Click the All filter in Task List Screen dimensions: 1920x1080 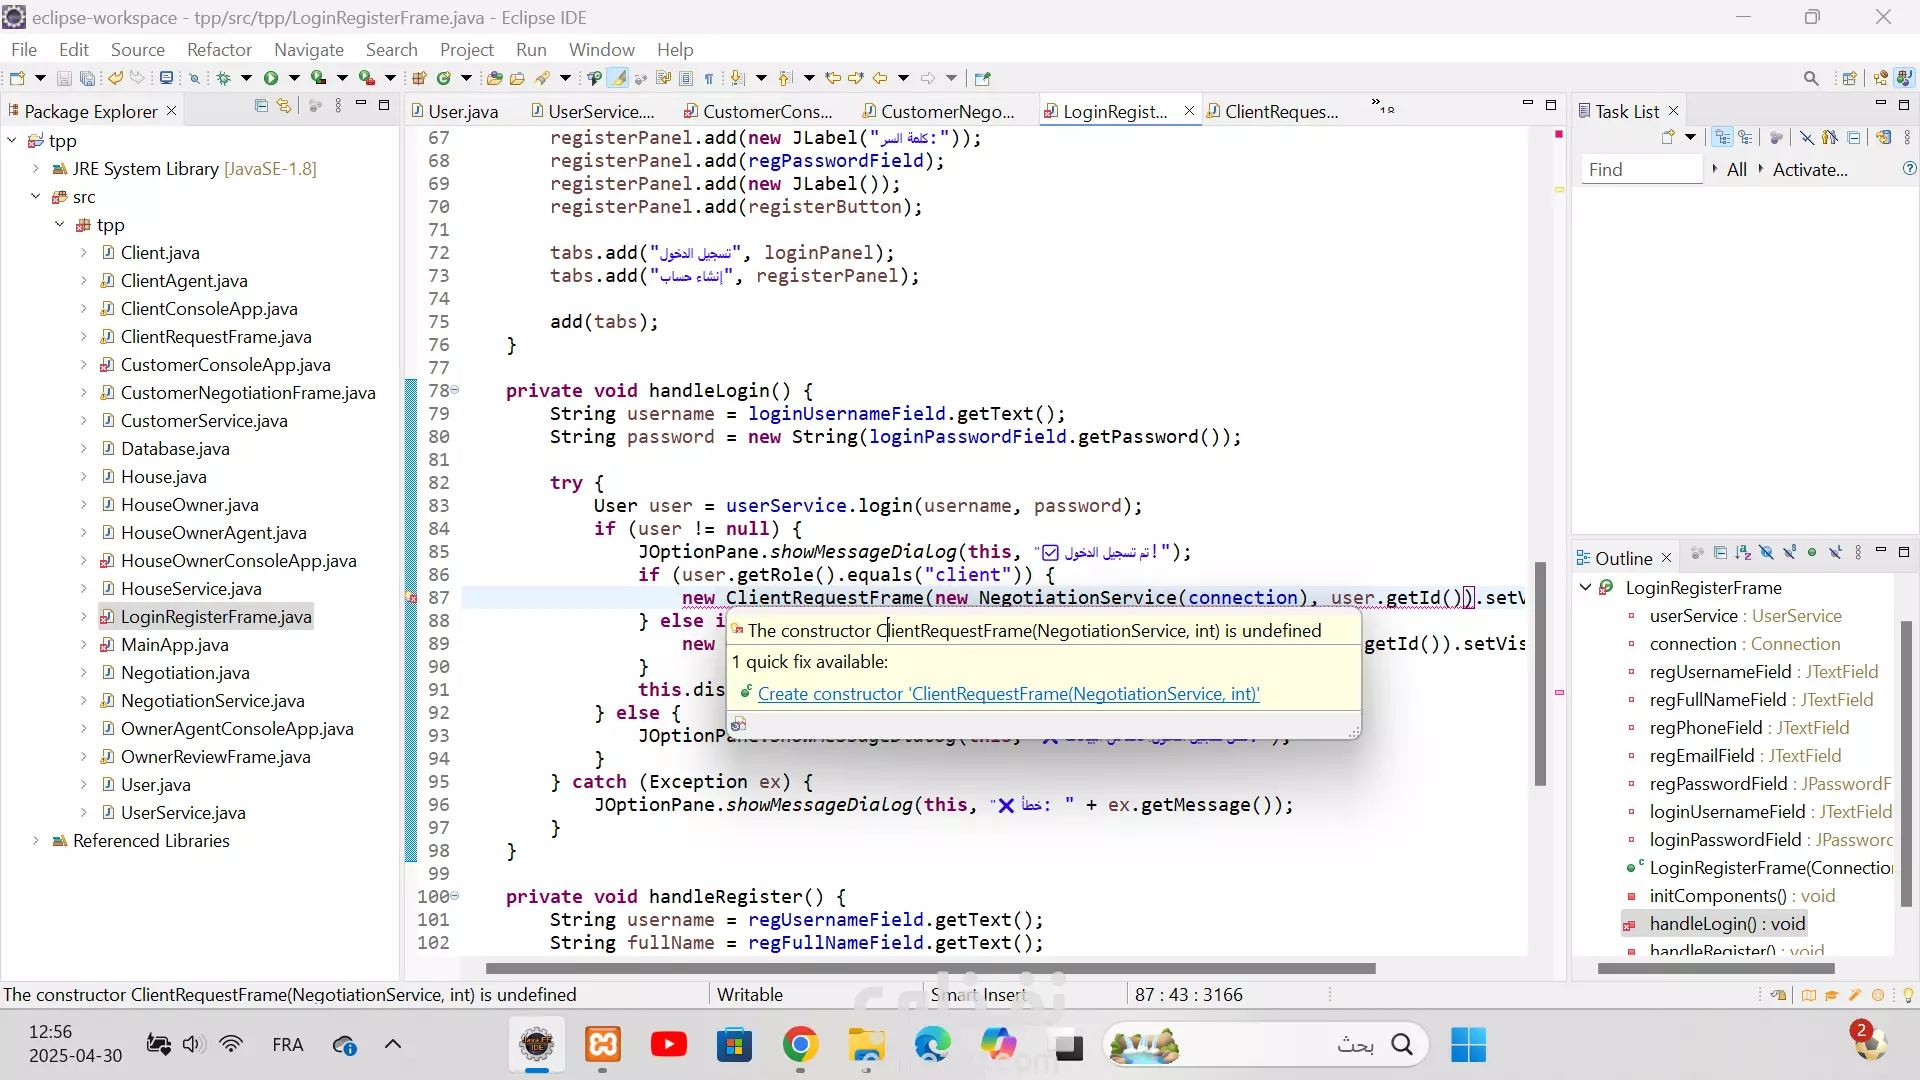[1737, 169]
